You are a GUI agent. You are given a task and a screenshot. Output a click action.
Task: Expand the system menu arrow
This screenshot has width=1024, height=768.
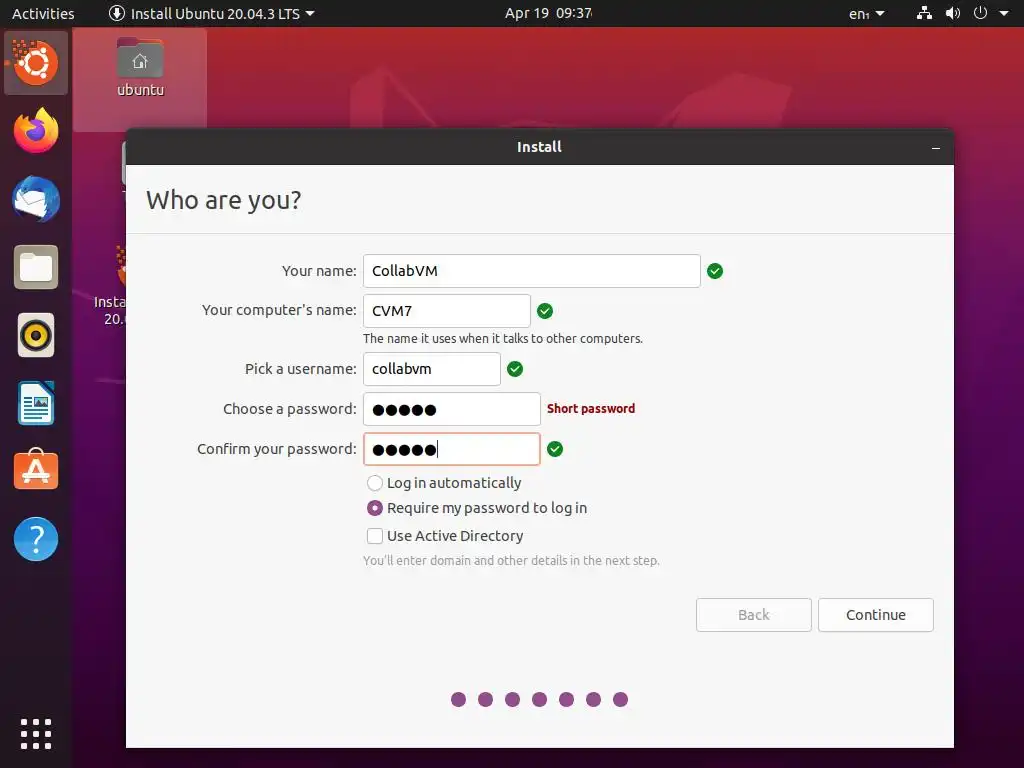[1004, 13]
